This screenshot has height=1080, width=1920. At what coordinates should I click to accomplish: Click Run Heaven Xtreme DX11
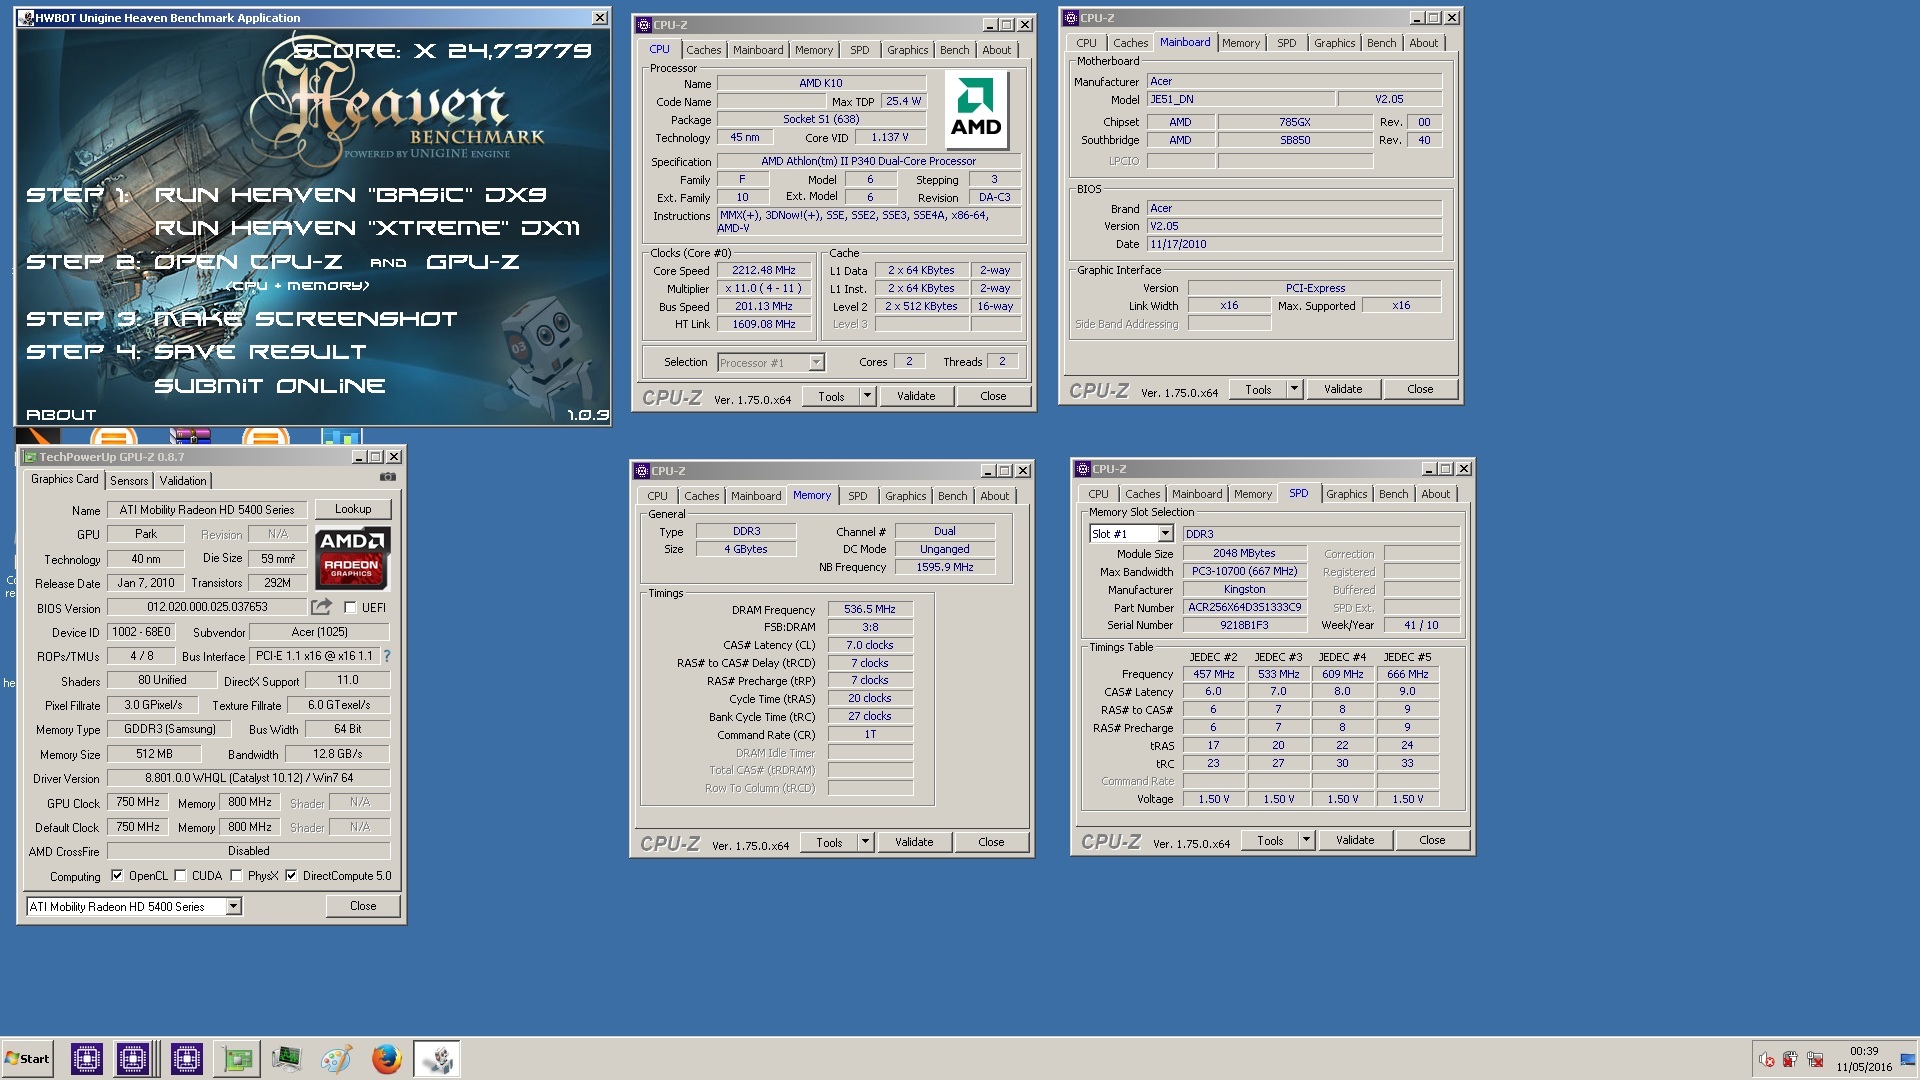pyautogui.click(x=367, y=228)
